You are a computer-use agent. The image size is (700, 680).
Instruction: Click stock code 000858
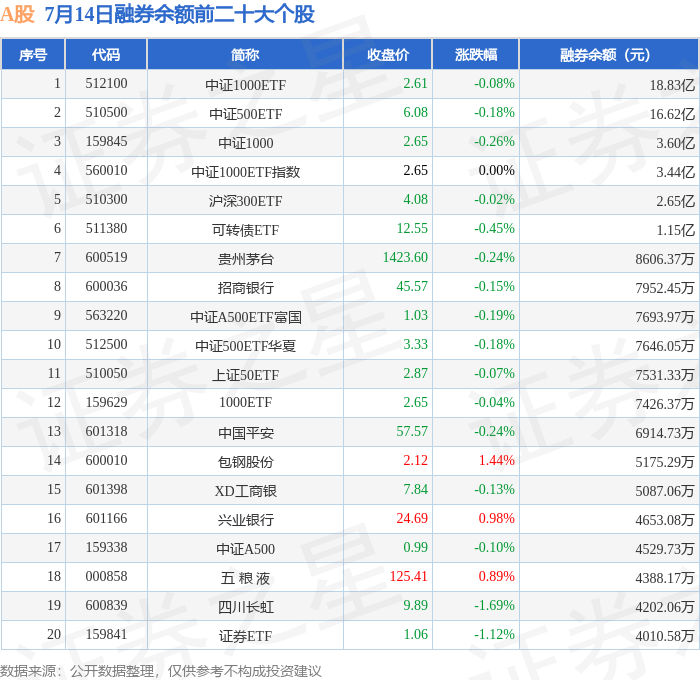tap(106, 577)
